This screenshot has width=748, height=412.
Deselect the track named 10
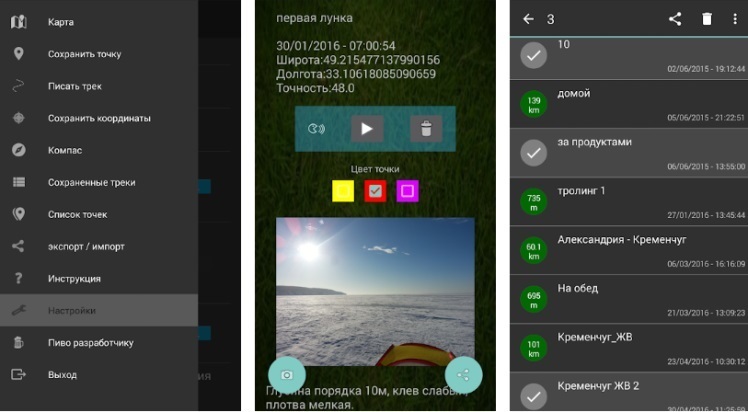coord(534,55)
